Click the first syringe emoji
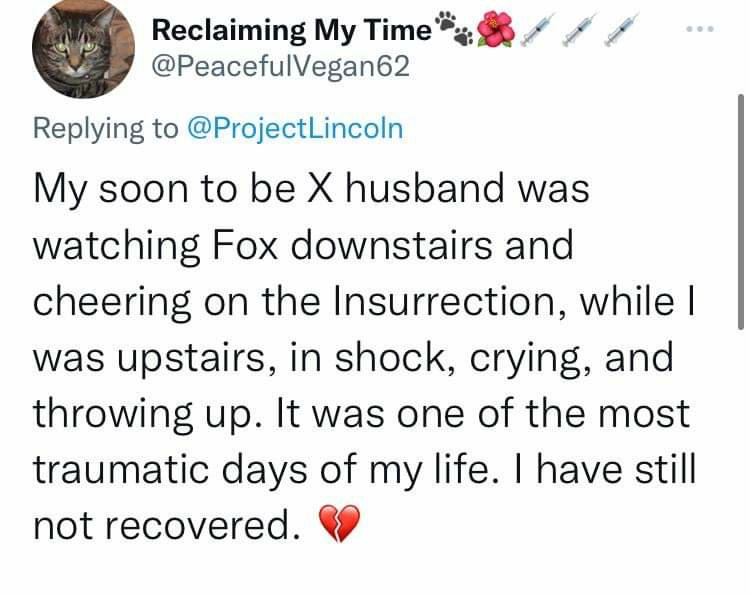The image size is (750, 595). (x=538, y=32)
